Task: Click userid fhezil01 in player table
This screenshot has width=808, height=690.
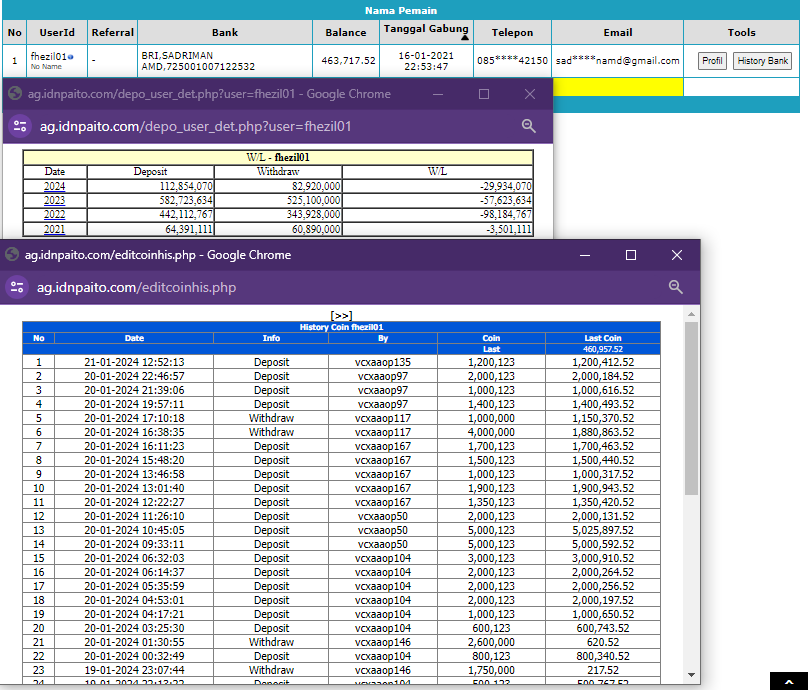Action: (x=48, y=56)
